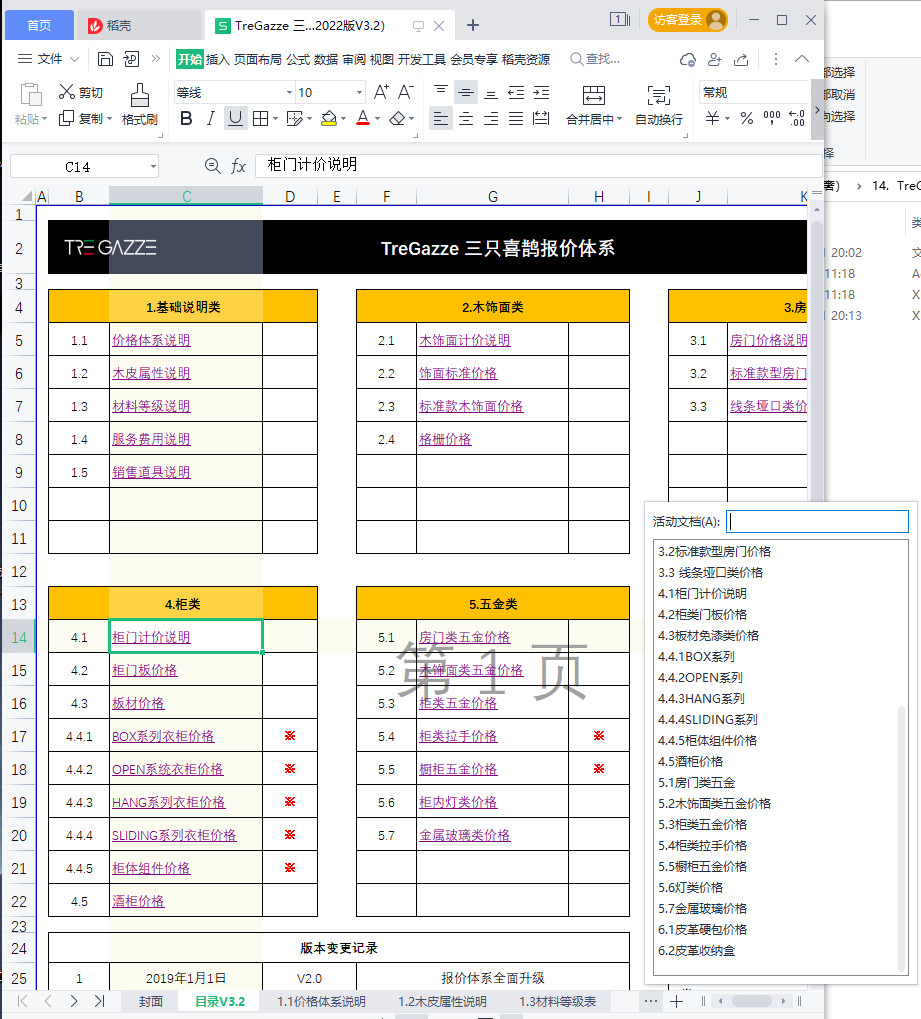Follow the 房门类五金价格 link
This screenshot has width=921, height=1019.
pyautogui.click(x=465, y=638)
